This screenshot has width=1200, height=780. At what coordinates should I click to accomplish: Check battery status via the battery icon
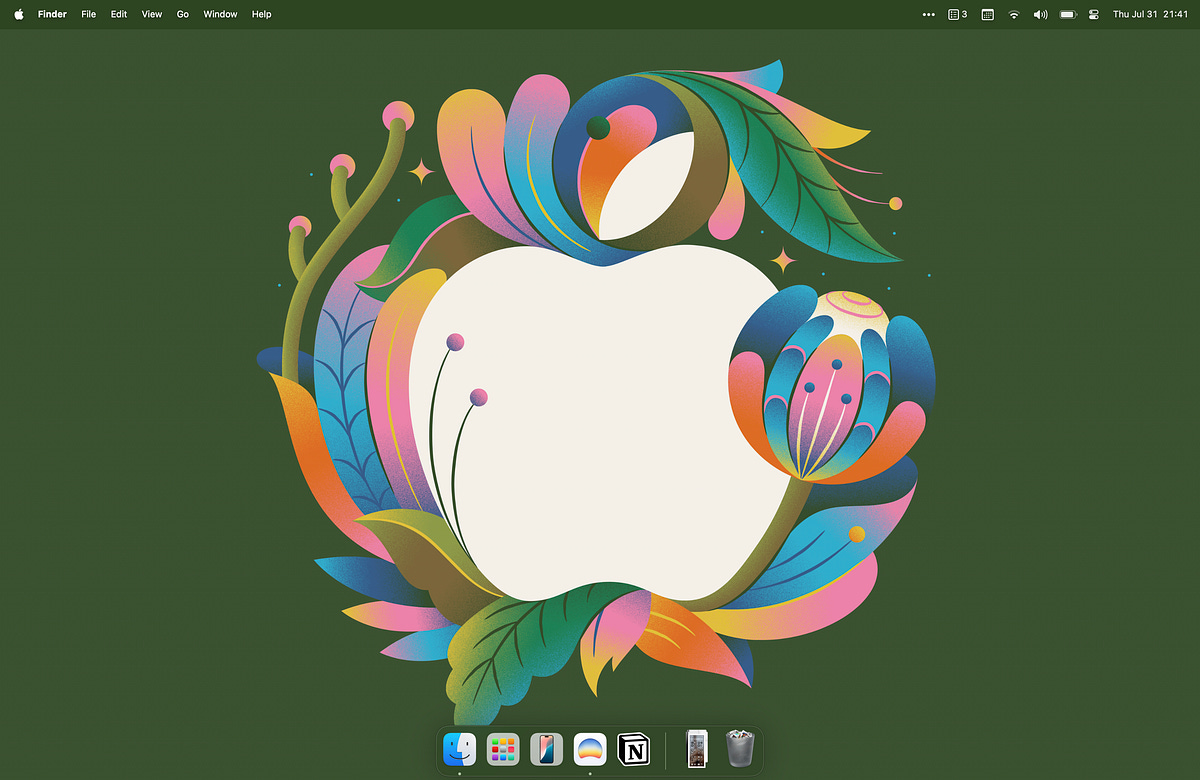click(x=1067, y=14)
